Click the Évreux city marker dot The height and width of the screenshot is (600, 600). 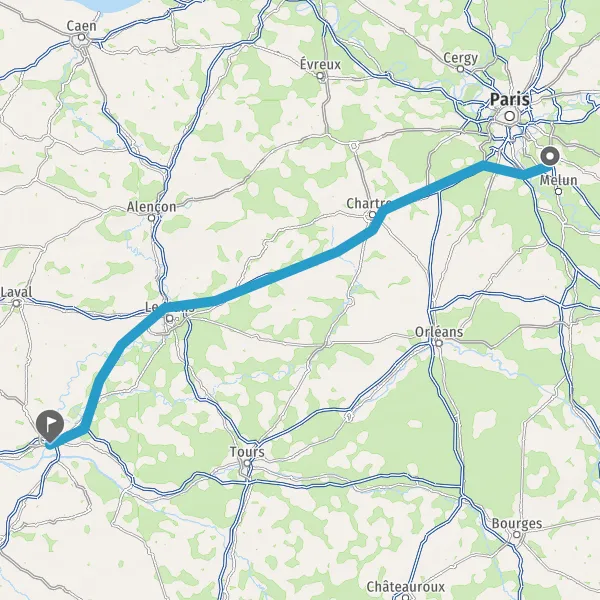click(320, 76)
